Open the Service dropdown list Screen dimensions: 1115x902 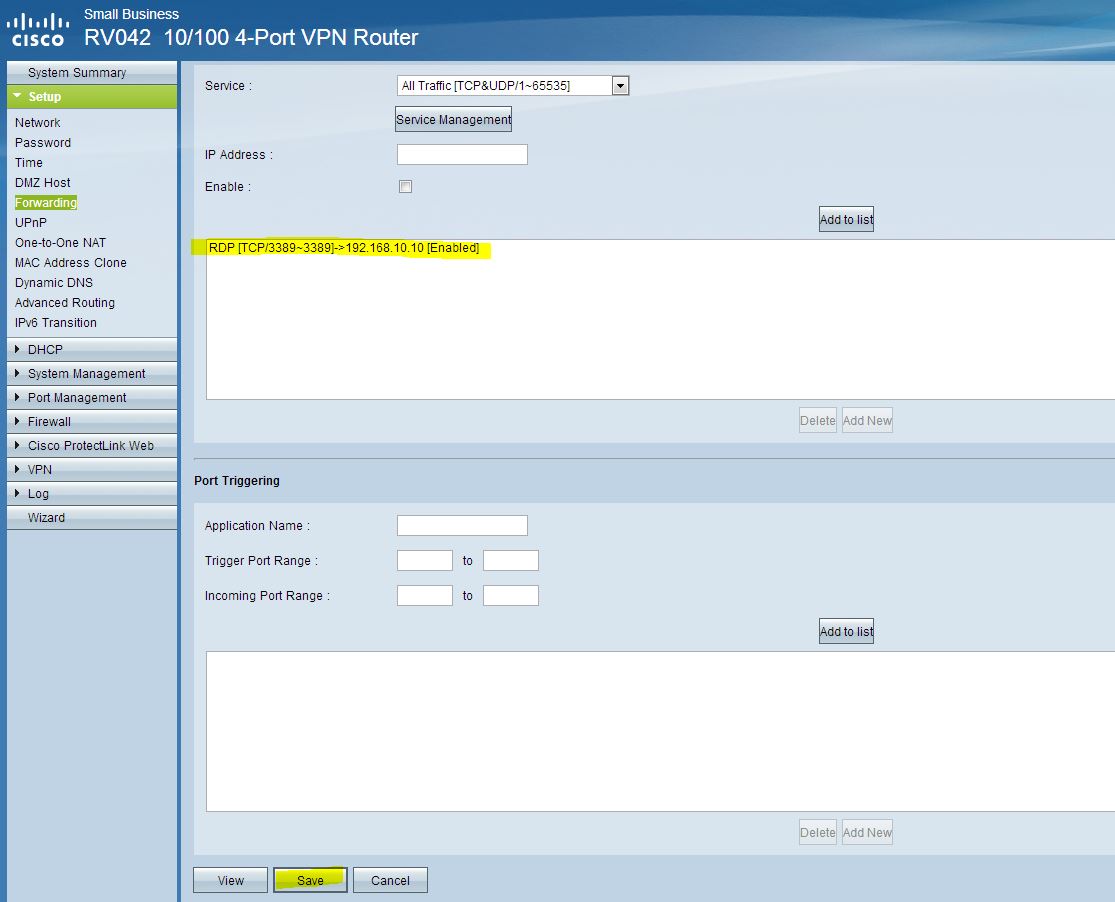[513, 85]
